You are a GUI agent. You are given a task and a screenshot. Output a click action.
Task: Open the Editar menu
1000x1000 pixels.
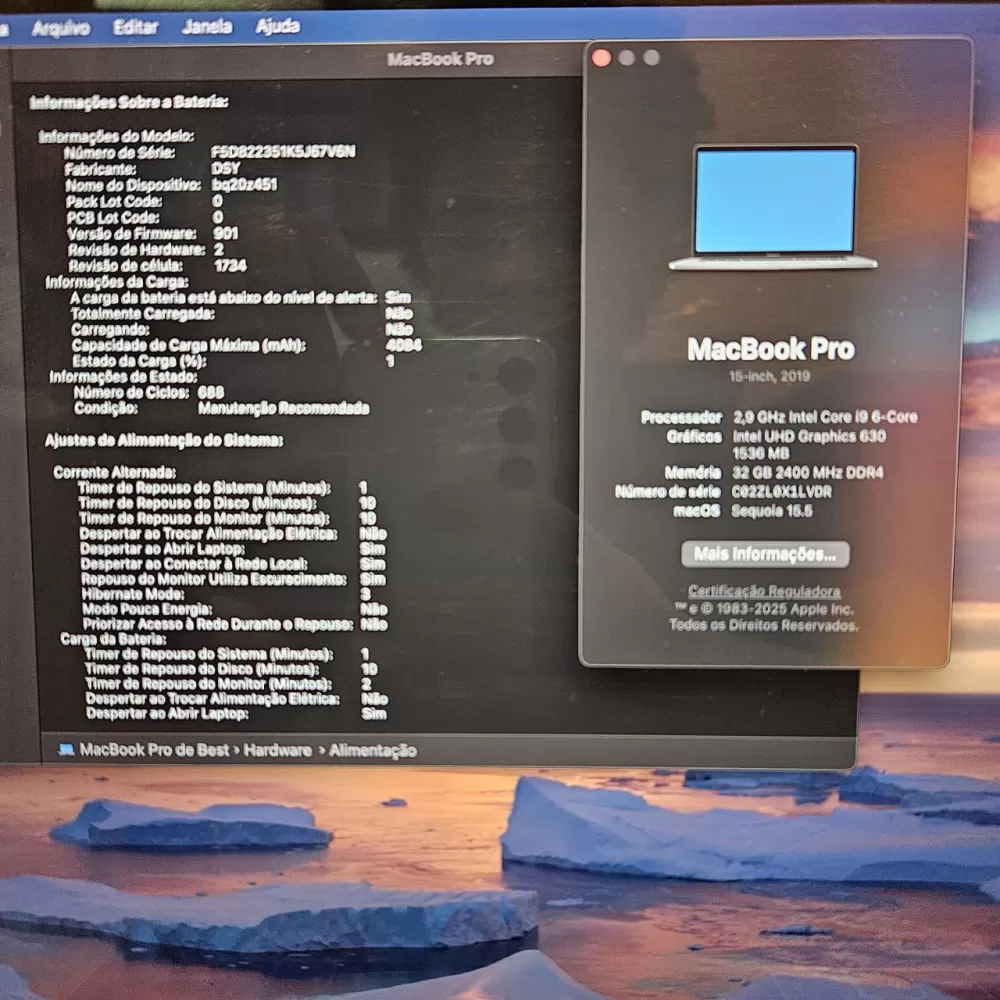coord(135,27)
